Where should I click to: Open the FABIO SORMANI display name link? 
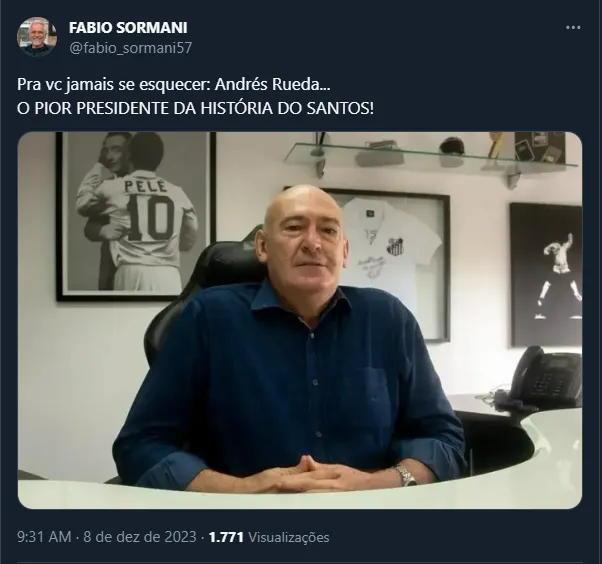128,28
